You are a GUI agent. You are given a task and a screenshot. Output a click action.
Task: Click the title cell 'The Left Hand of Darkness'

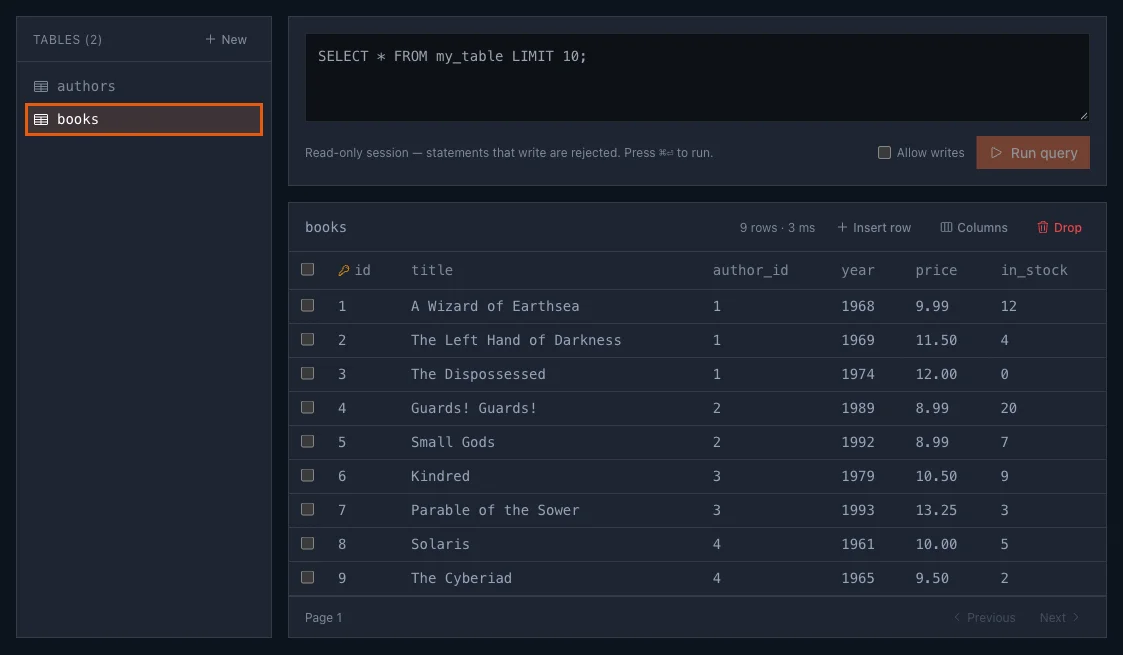[x=516, y=340]
